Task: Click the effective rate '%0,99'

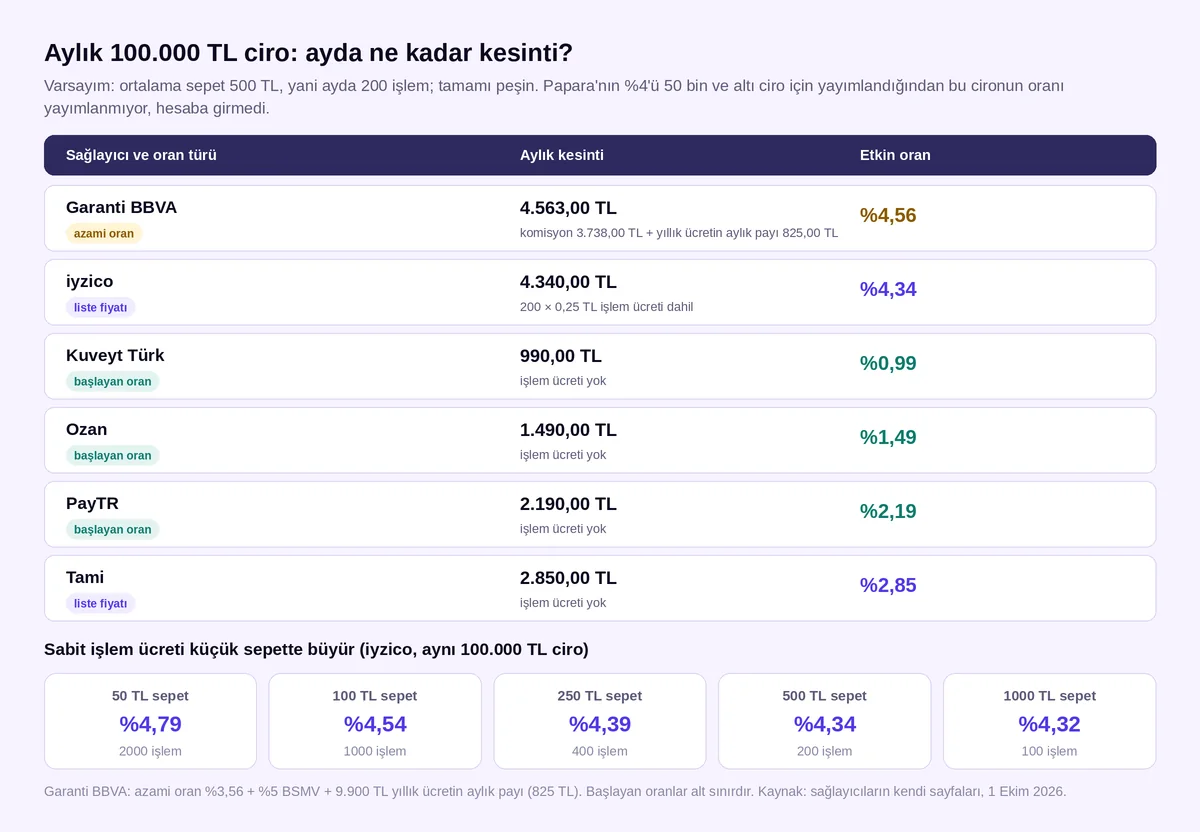Action: [888, 363]
